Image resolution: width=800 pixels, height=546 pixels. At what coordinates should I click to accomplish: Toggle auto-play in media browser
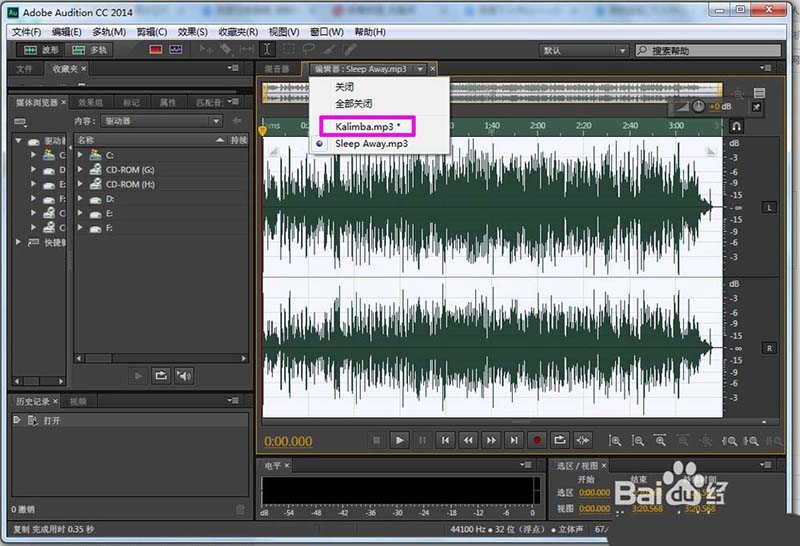point(184,376)
